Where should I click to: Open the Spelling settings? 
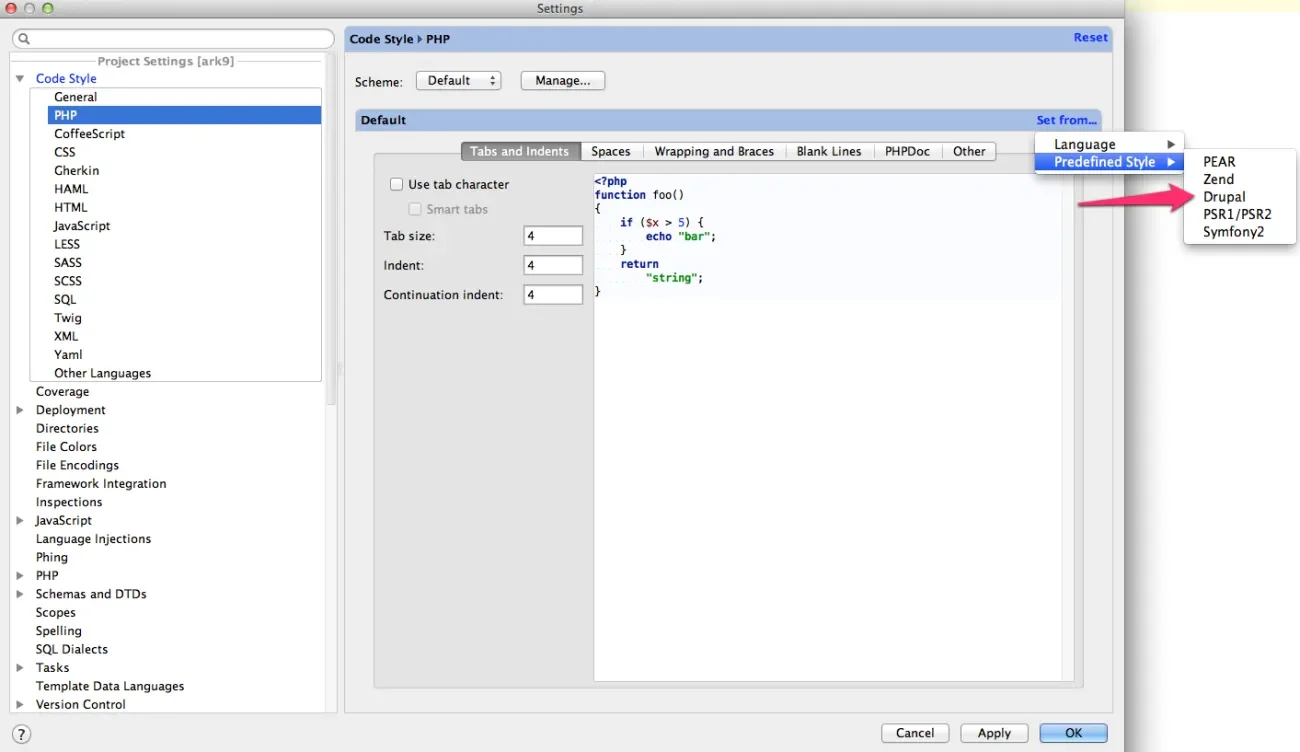[59, 631]
